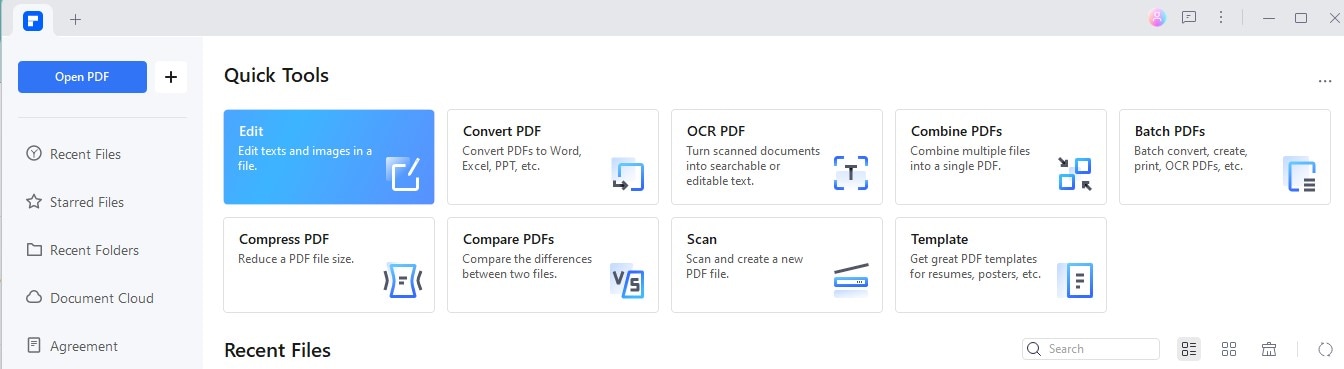
Task: Click the clear recent files trash icon
Action: coord(1269,349)
